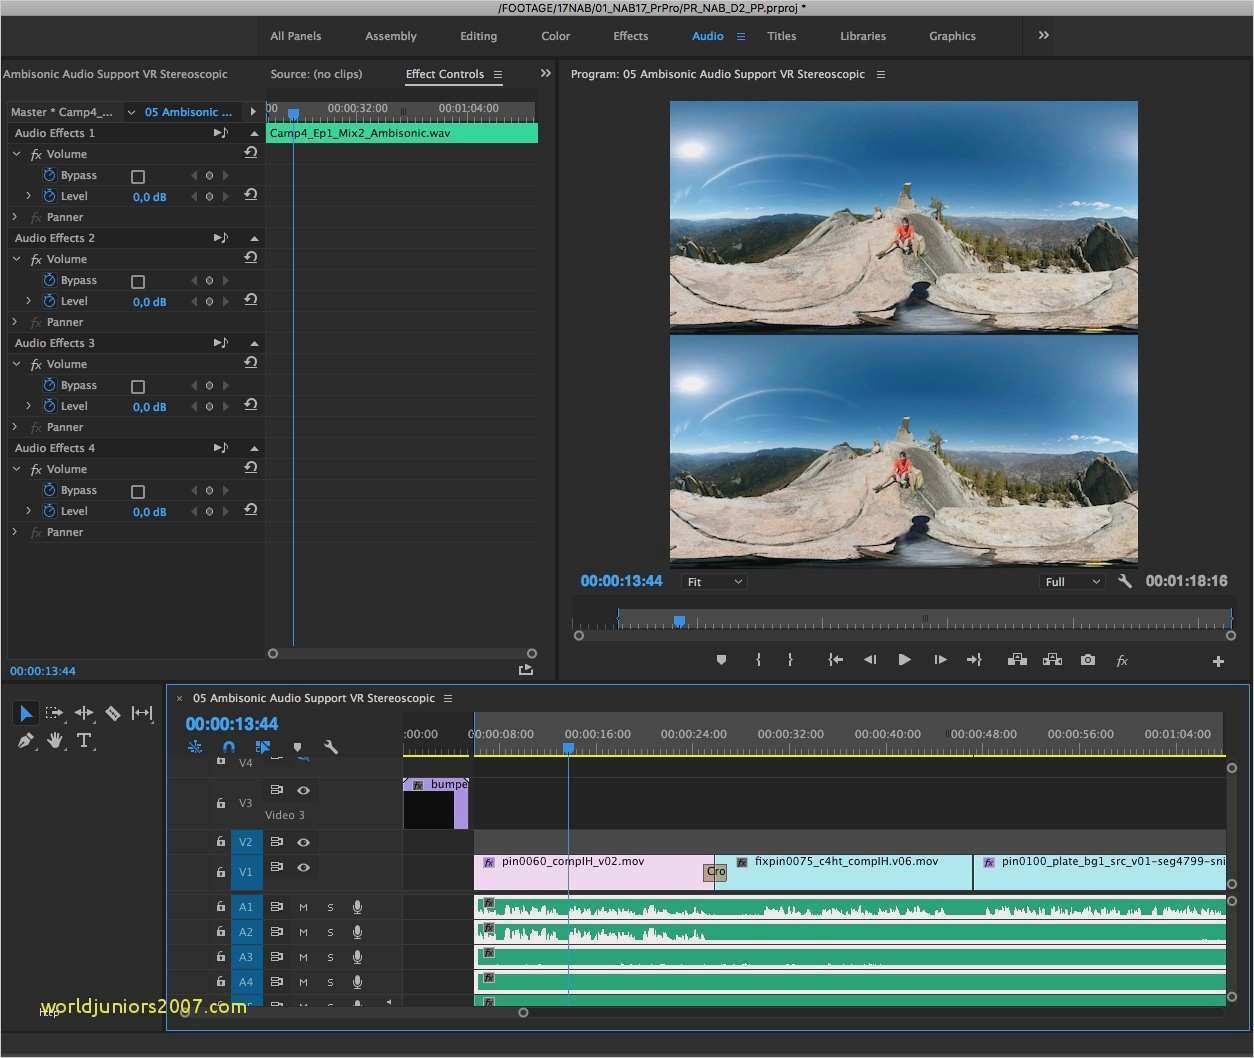Mute audio track A1
1254x1058 pixels.
click(303, 907)
